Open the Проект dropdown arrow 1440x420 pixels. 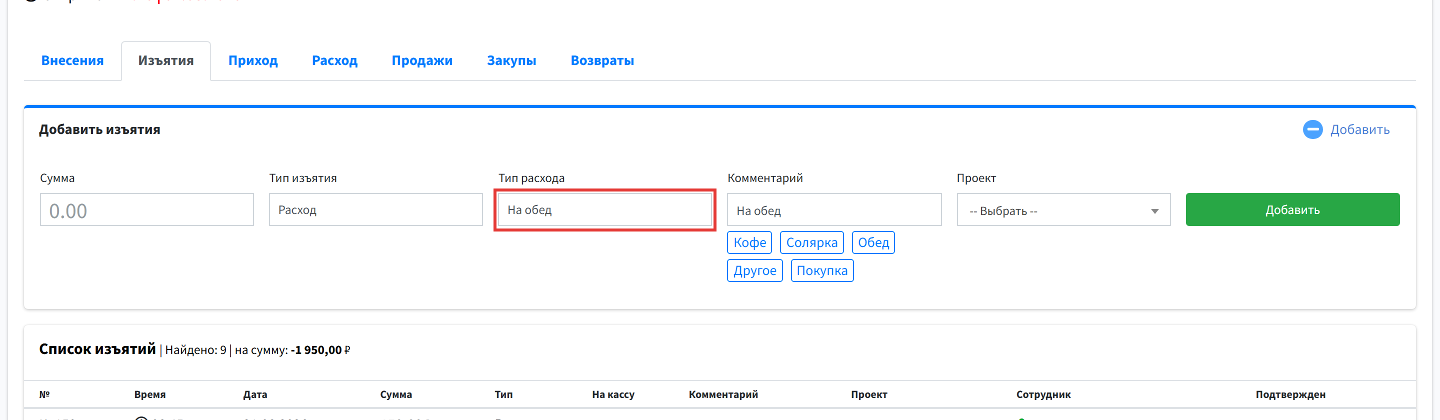click(x=1155, y=211)
